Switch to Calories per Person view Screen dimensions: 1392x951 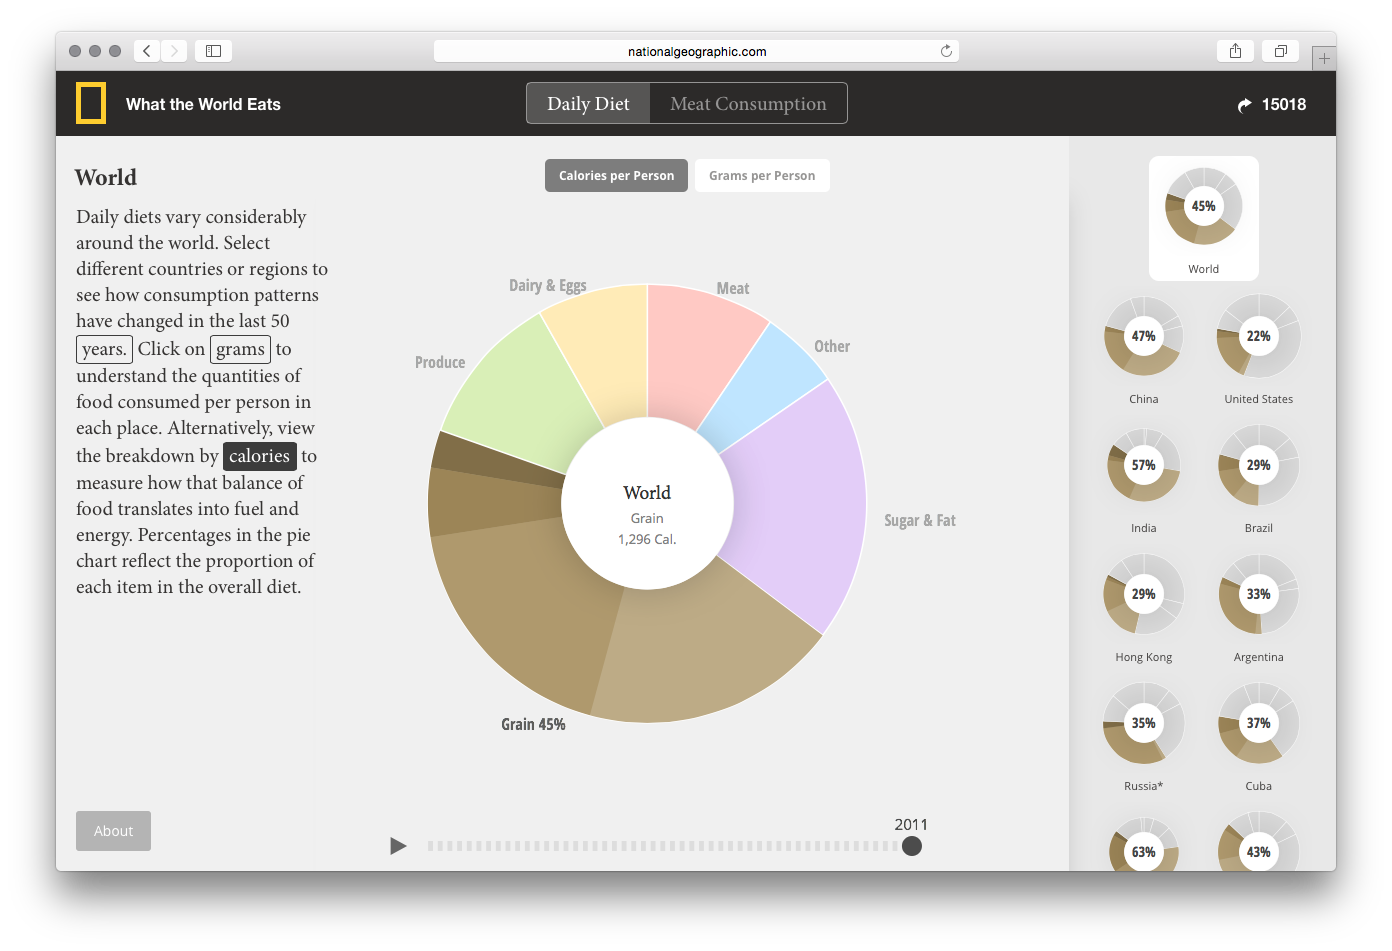(x=616, y=176)
